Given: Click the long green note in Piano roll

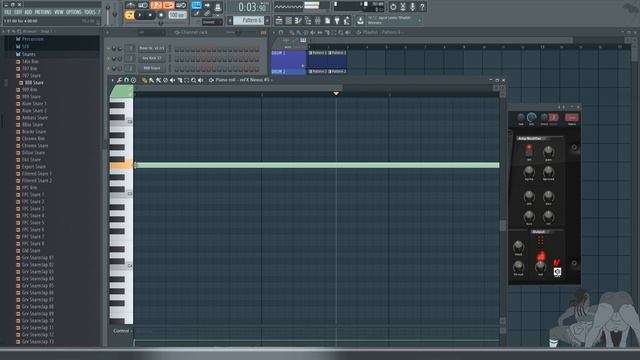Looking at the screenshot, I should (x=317, y=165).
